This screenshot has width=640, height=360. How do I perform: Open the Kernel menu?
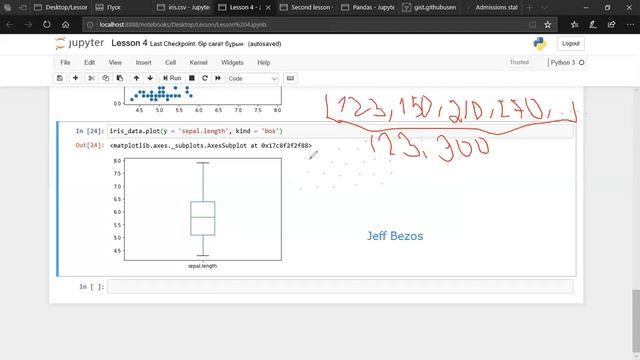click(198, 62)
